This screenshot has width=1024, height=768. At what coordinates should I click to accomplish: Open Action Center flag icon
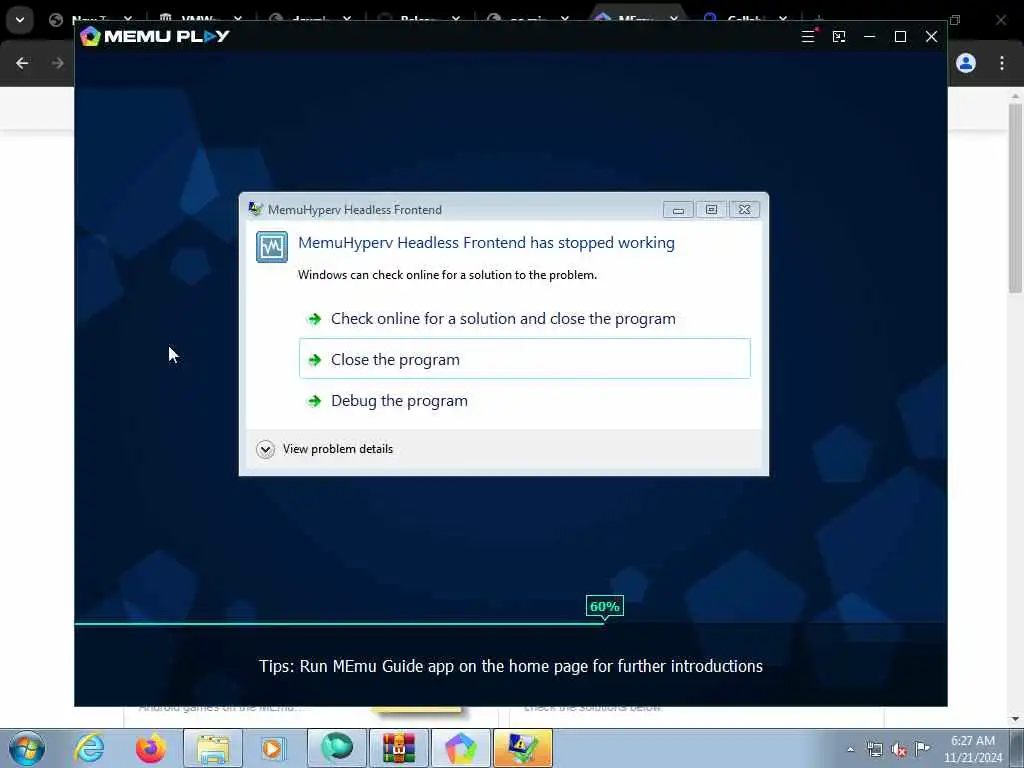(922, 748)
